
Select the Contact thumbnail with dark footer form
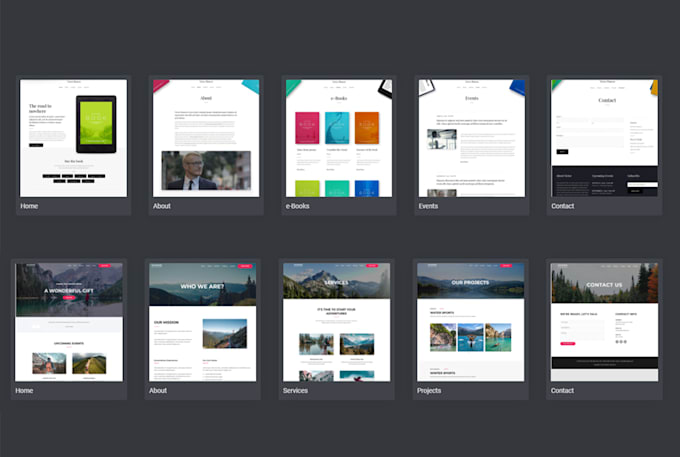pos(604,138)
